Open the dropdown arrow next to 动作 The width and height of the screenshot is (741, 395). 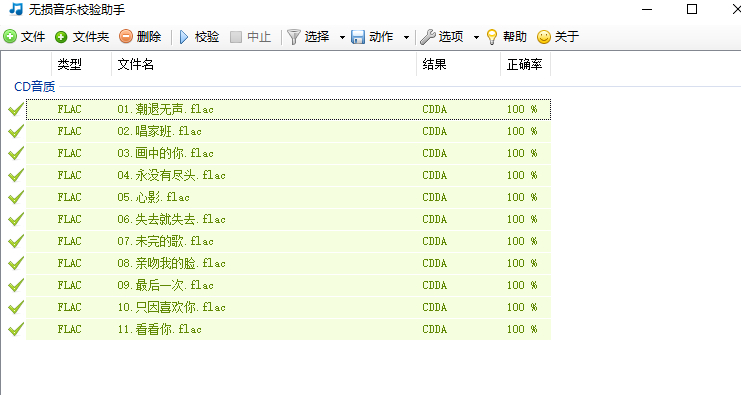point(406,37)
